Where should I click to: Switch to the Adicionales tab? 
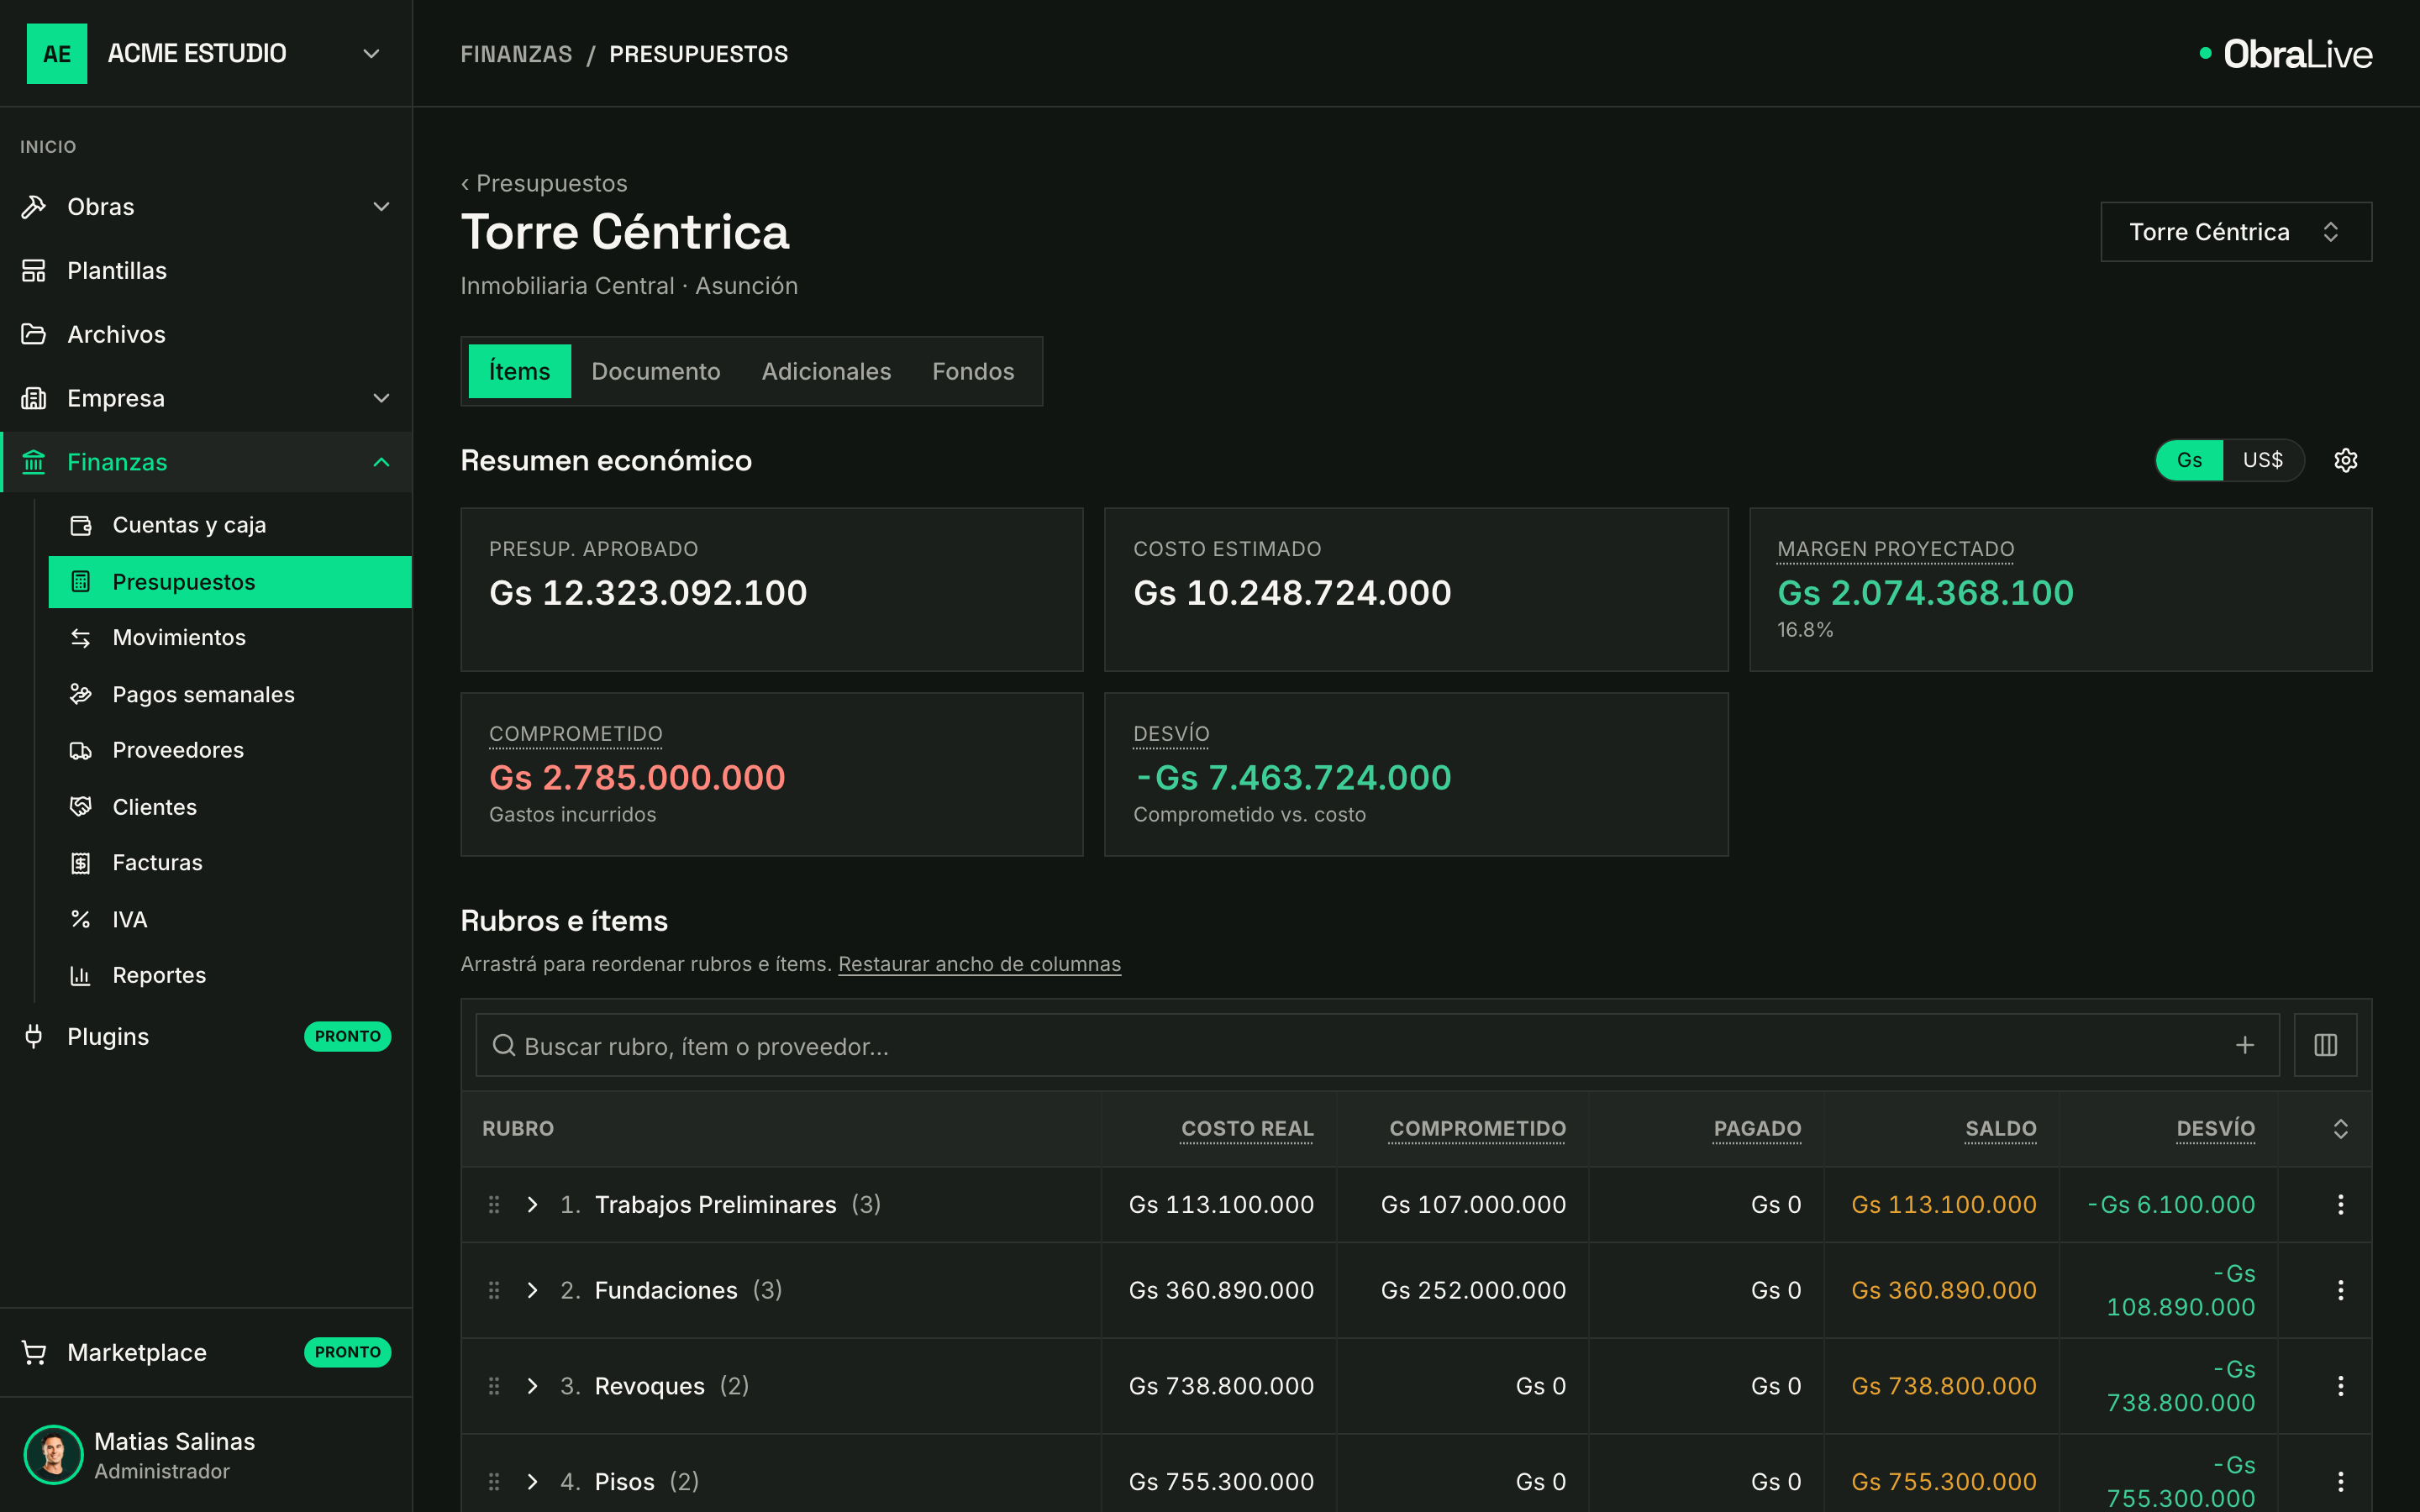(x=826, y=371)
